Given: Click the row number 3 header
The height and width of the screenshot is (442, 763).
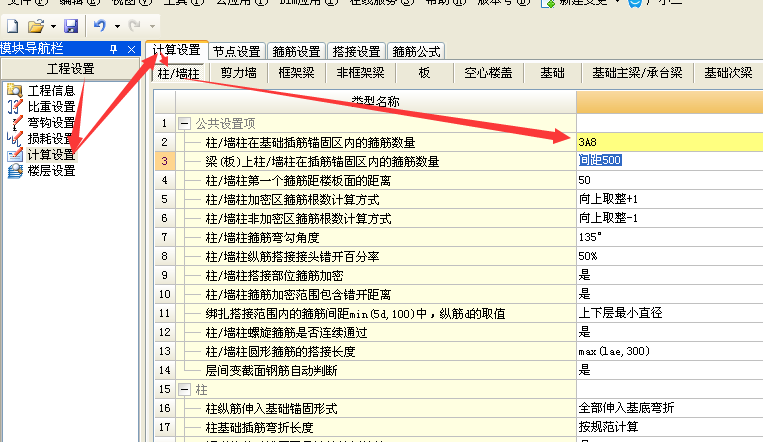Looking at the screenshot, I should tap(164, 161).
